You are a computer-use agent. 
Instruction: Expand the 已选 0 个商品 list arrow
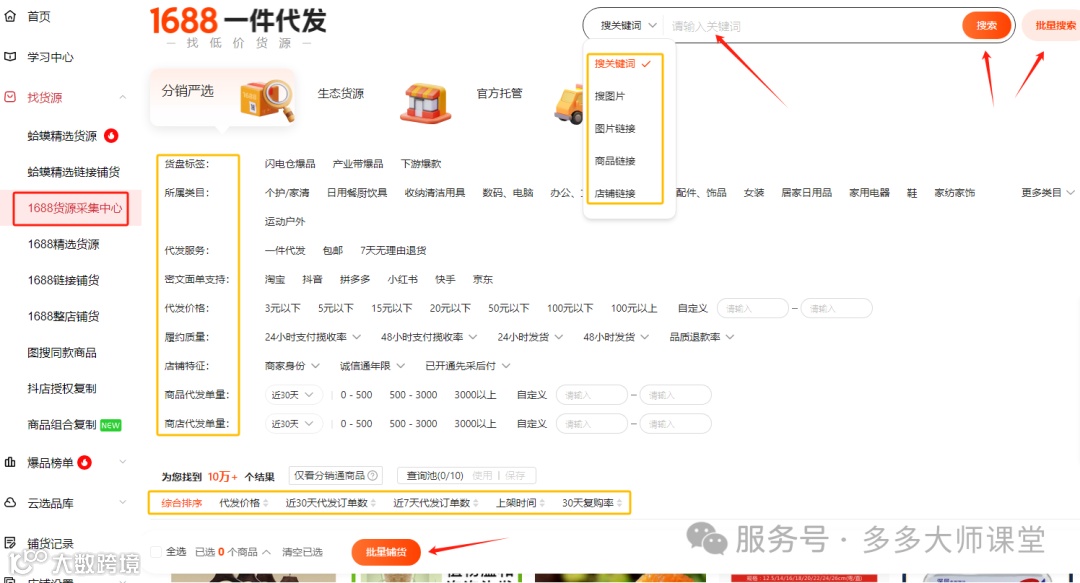coord(267,552)
